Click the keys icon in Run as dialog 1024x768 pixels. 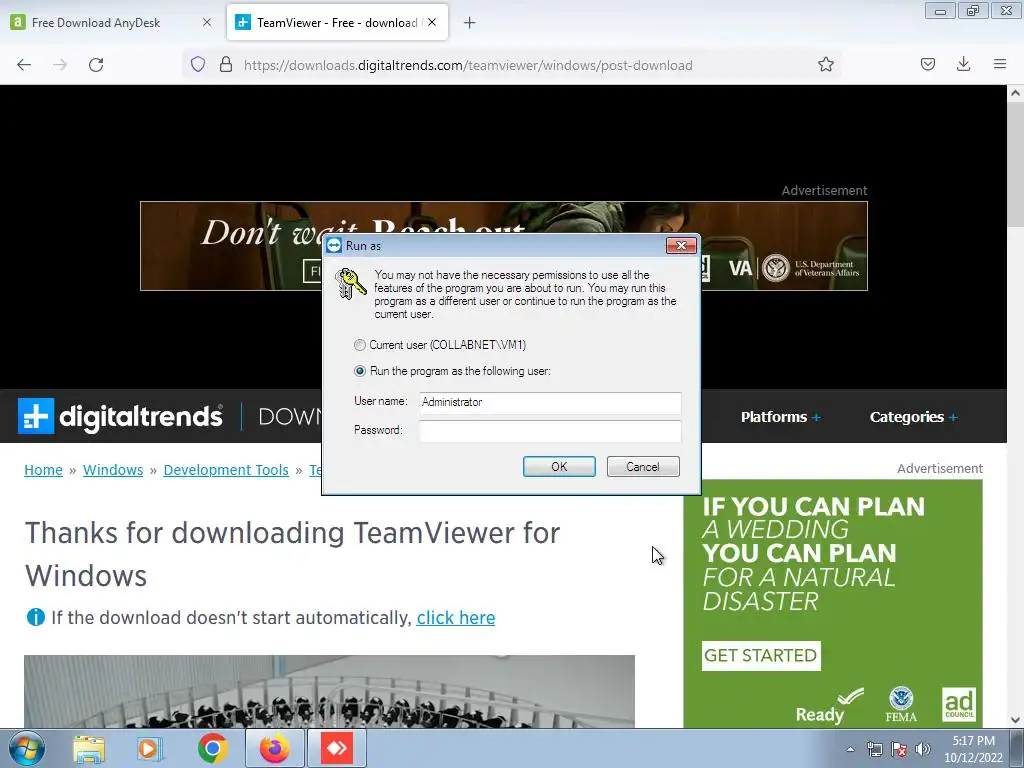(350, 284)
